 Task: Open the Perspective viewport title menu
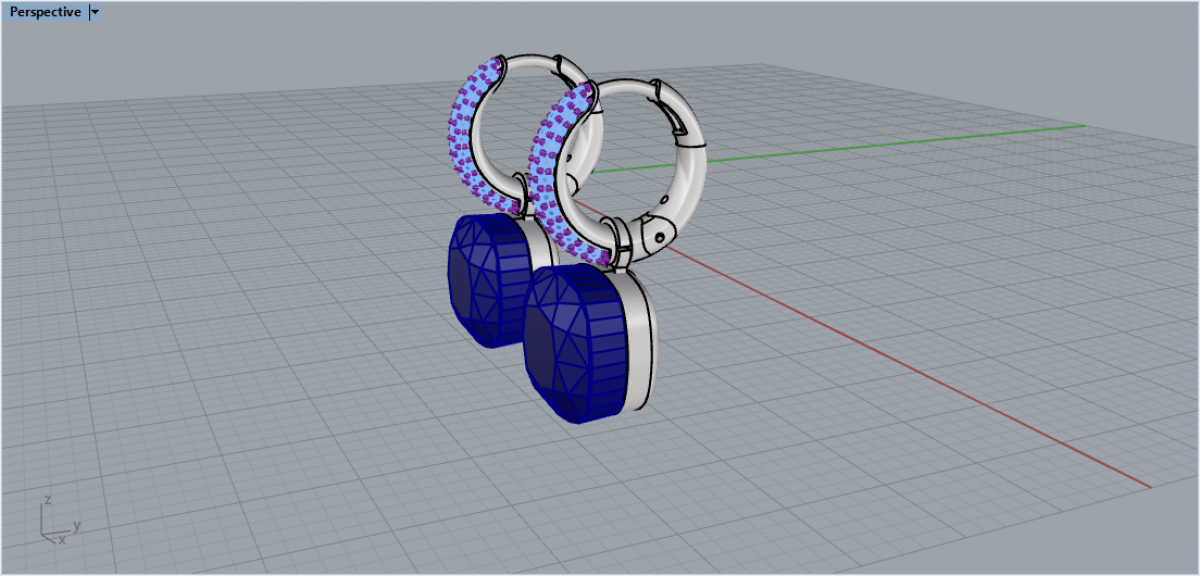pos(45,12)
